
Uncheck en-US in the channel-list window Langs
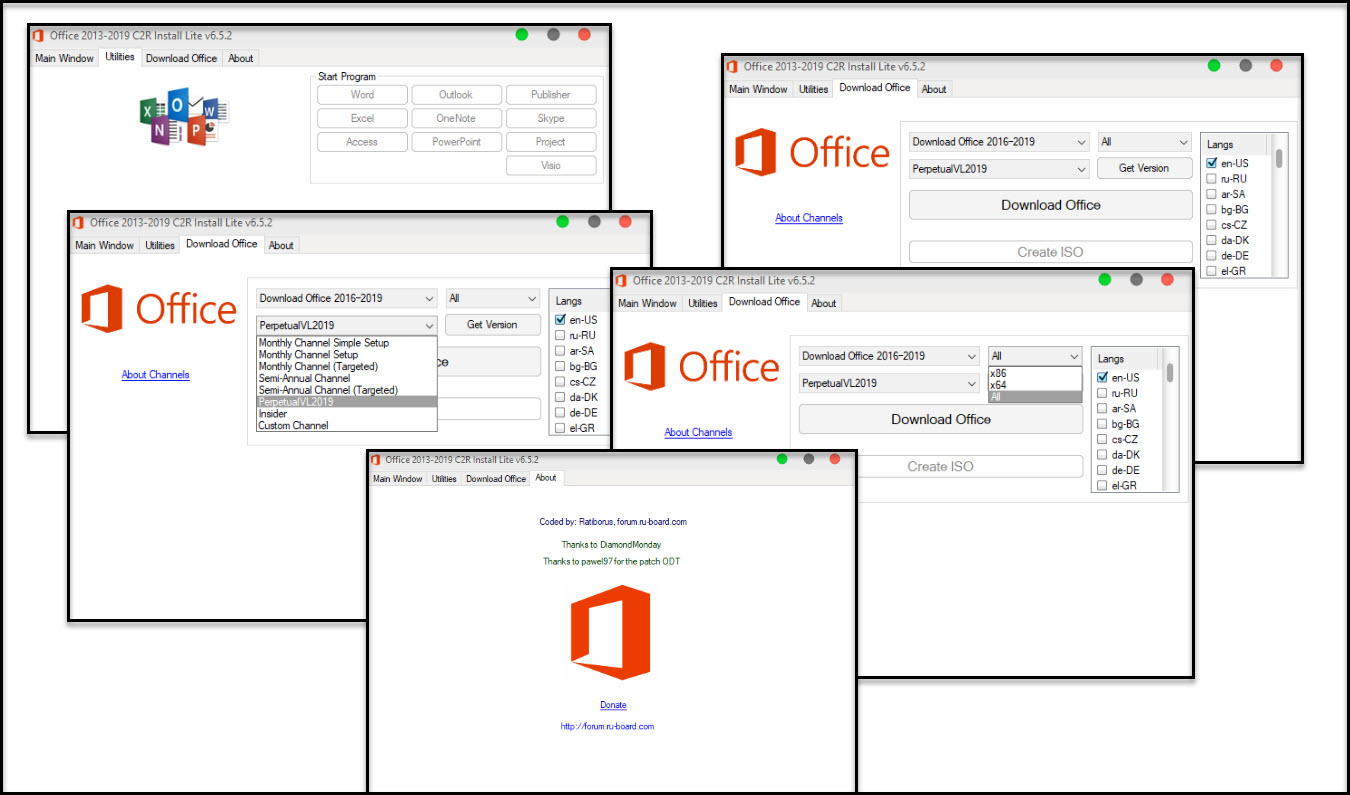560,320
